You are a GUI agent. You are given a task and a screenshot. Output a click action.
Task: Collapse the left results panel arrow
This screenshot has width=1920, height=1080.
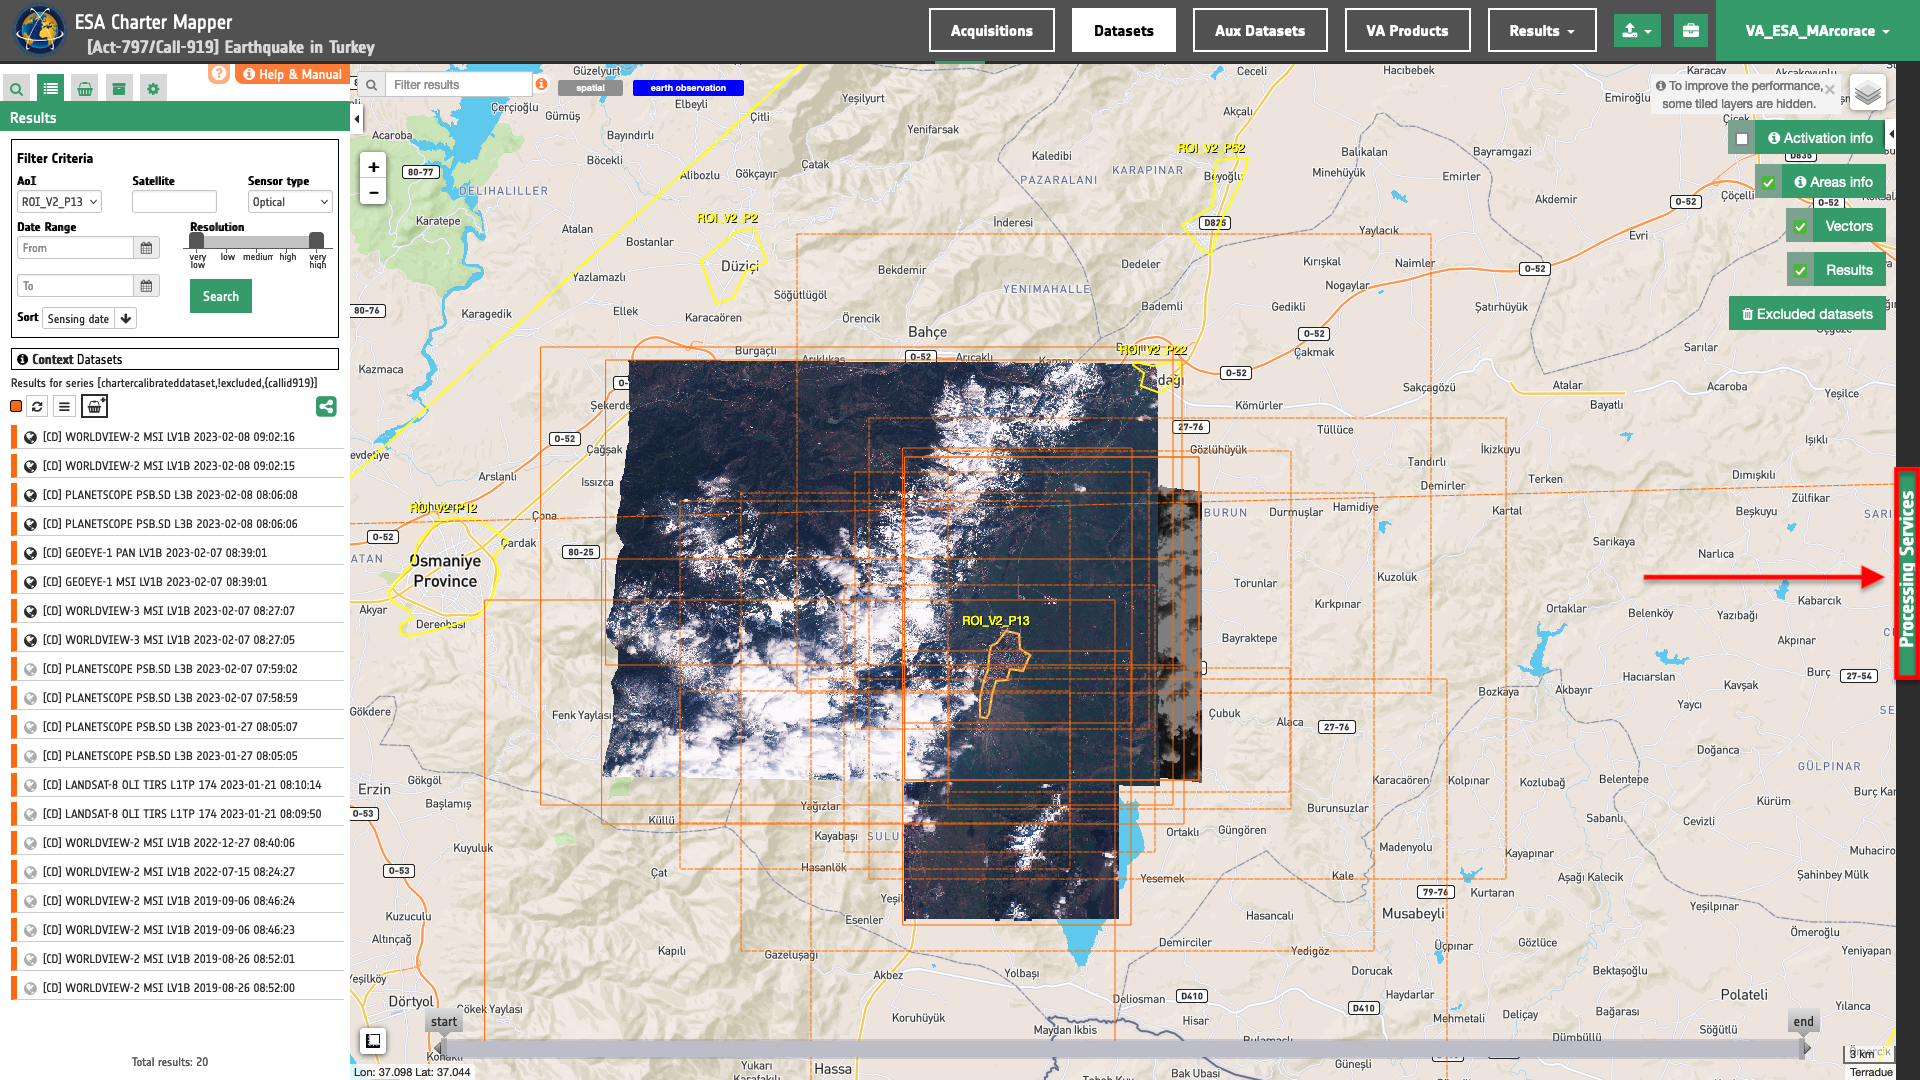coord(357,119)
